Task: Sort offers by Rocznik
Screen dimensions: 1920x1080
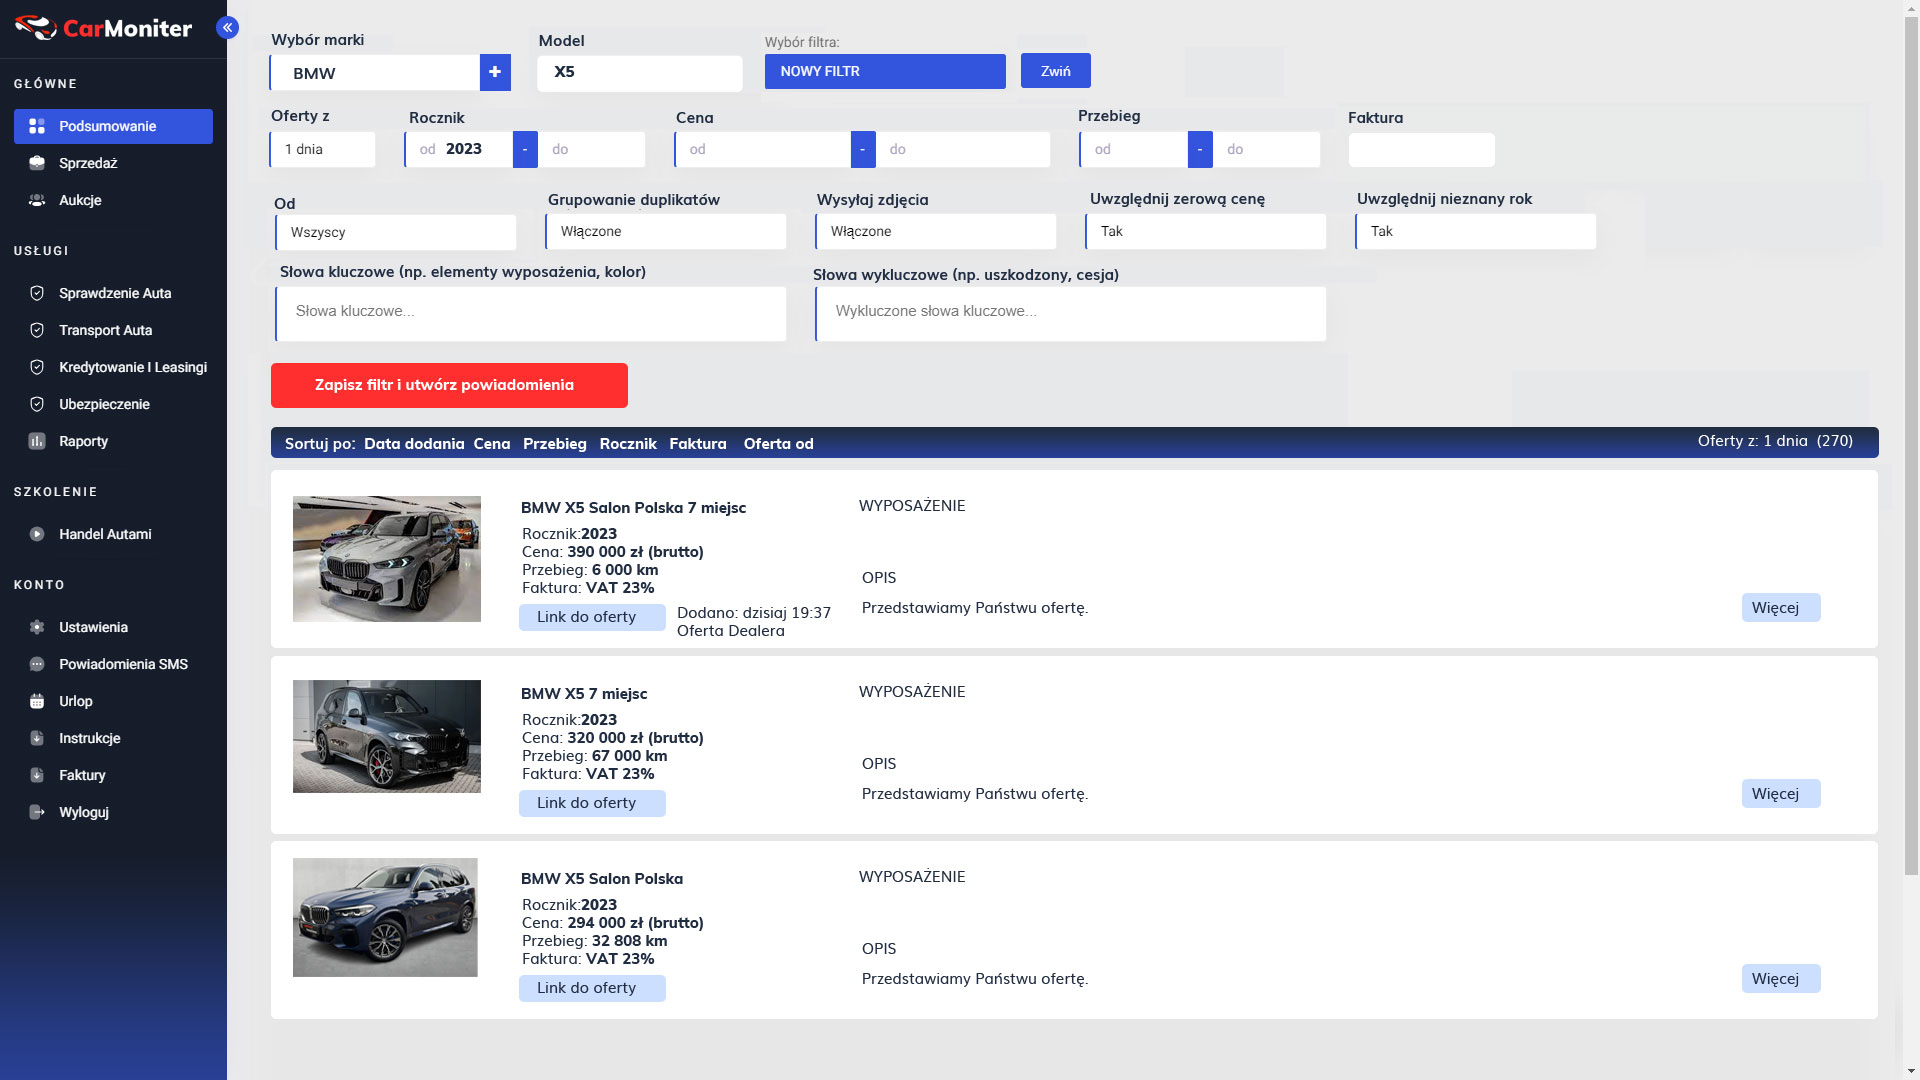Action: click(x=628, y=444)
